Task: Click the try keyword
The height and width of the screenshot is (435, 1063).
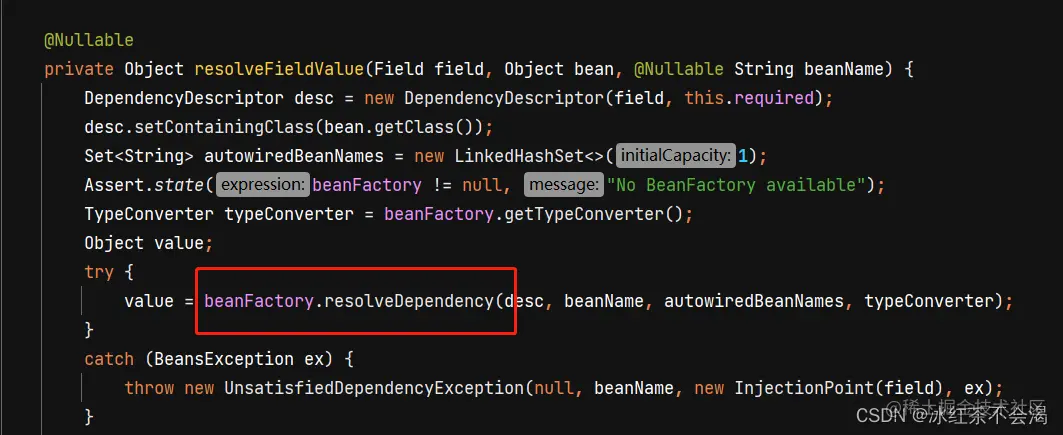Action: pos(99,272)
